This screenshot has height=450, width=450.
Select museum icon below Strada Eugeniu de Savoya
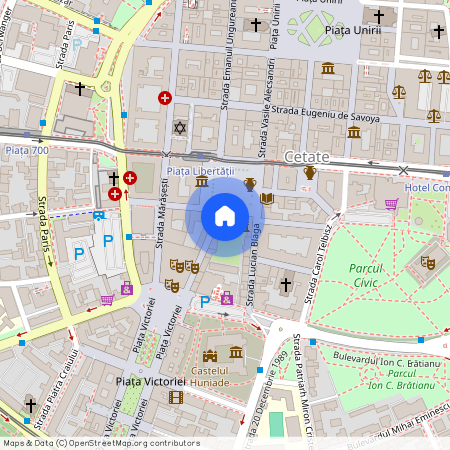tap(354, 132)
